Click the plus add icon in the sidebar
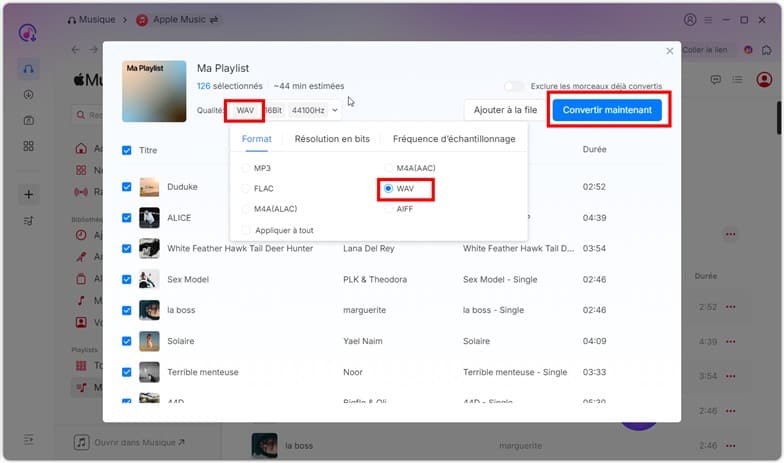This screenshot has height=463, width=784. click(x=28, y=194)
